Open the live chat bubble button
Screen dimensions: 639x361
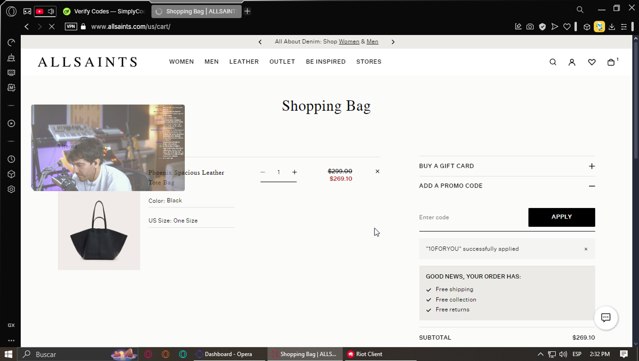[x=606, y=317]
